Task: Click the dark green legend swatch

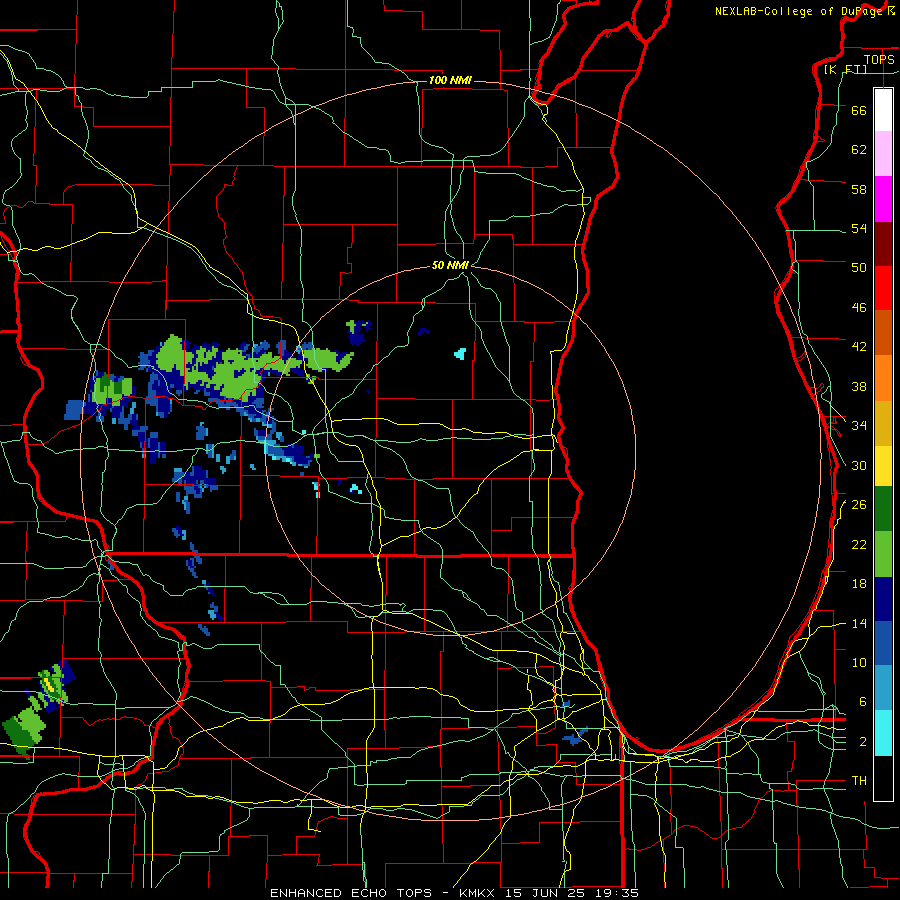Action: (883, 509)
